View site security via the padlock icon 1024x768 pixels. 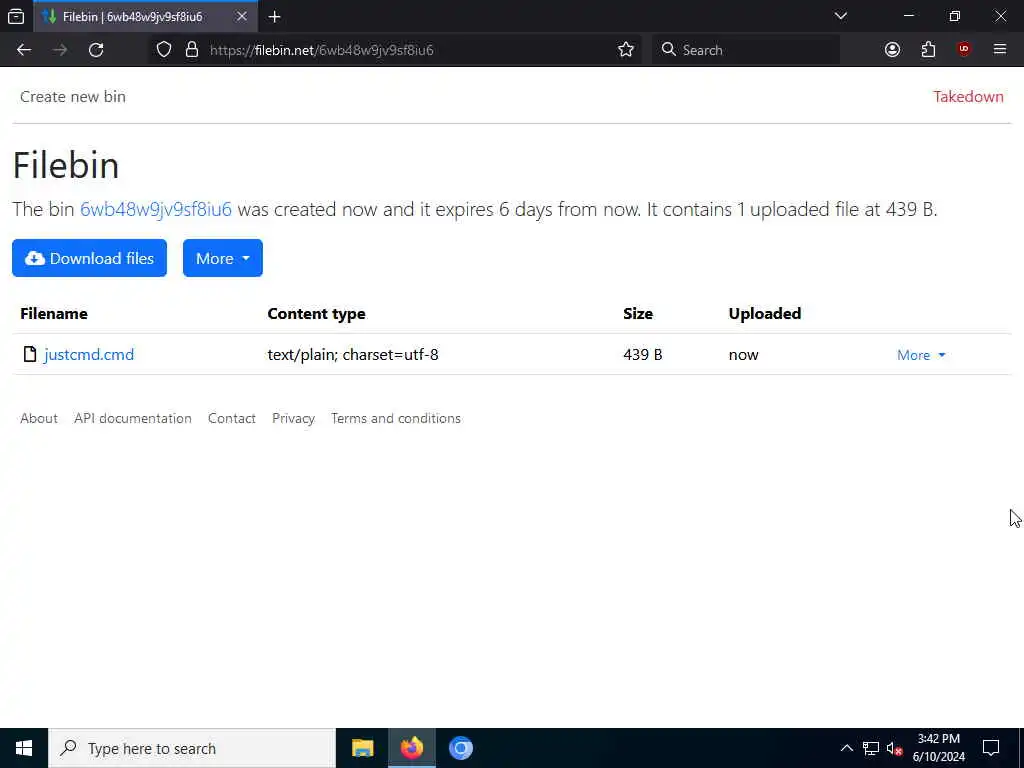tap(191, 50)
